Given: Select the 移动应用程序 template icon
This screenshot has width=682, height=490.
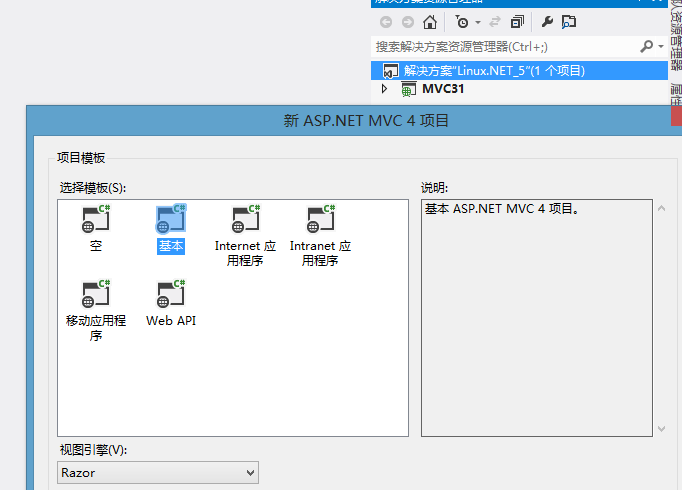Looking at the screenshot, I should (x=96, y=293).
